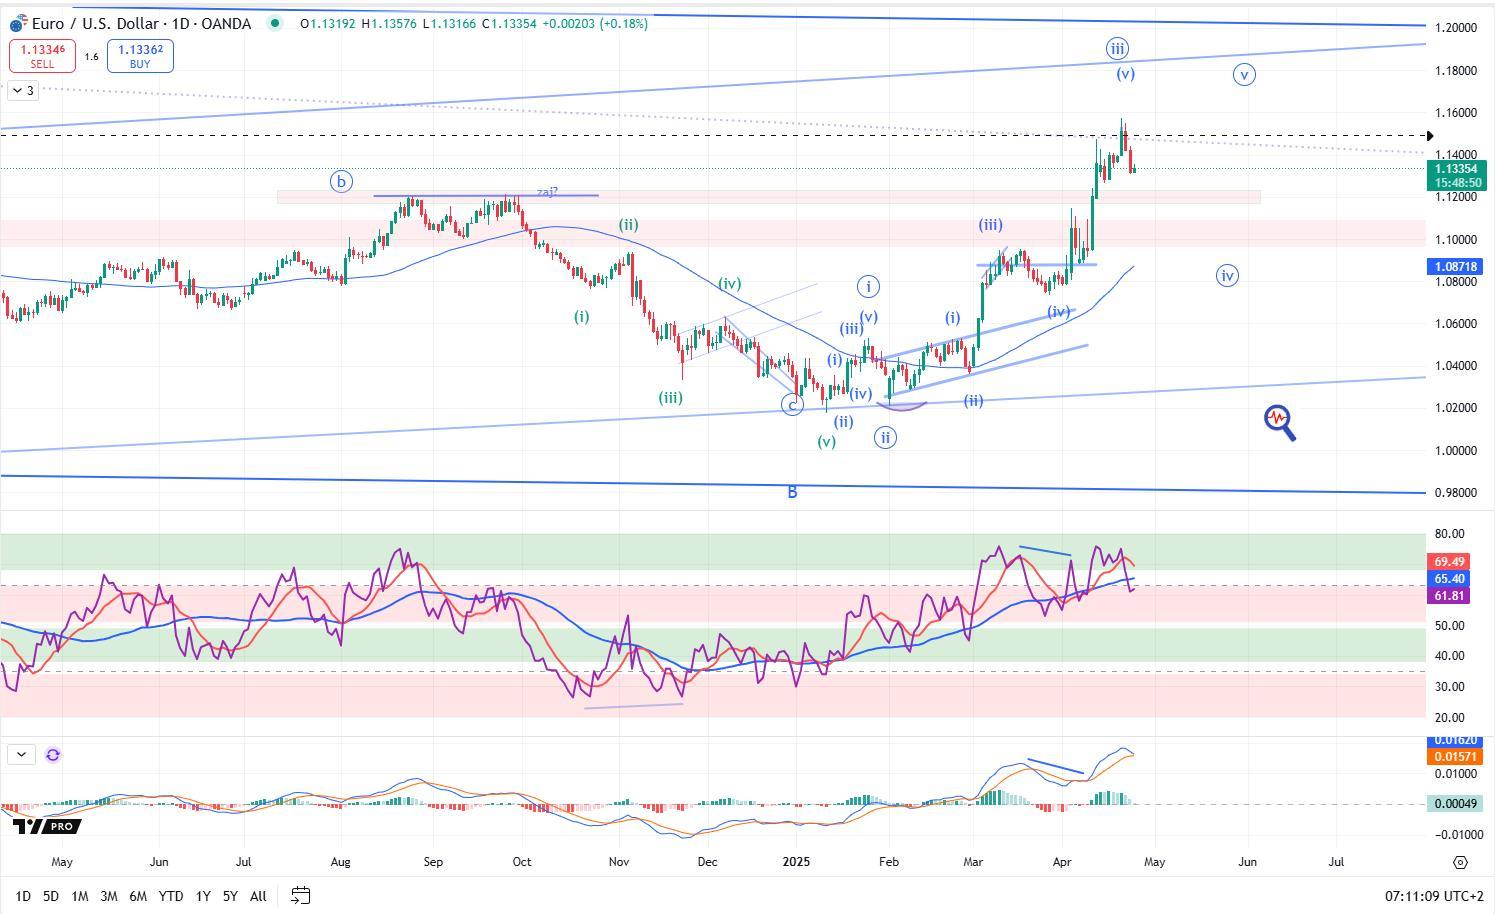
Task: Click the moving average value label 1.08718
Action: (x=1456, y=267)
